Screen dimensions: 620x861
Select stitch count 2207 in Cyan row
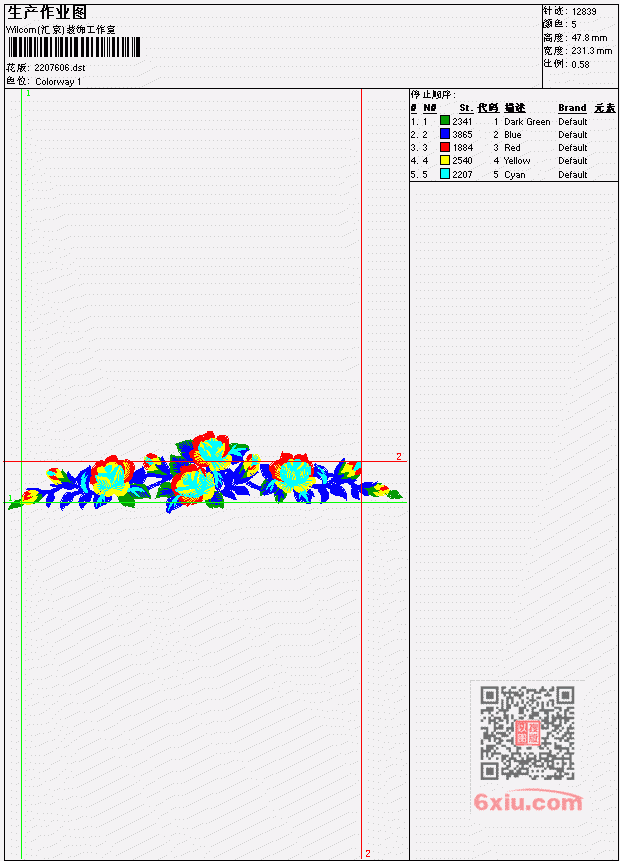[x=462, y=175]
